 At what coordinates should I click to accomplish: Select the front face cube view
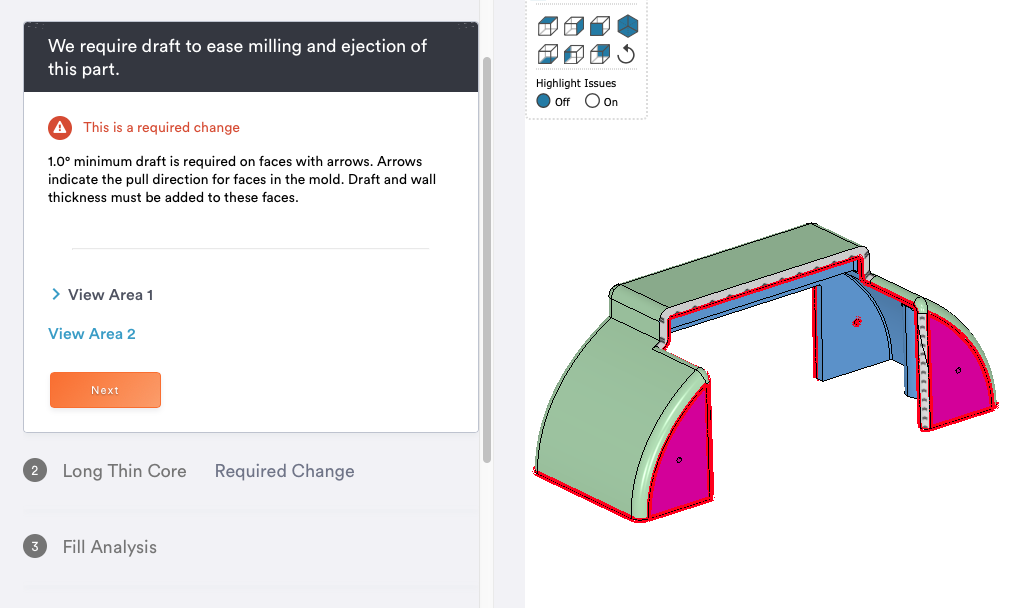pyautogui.click(x=600, y=26)
